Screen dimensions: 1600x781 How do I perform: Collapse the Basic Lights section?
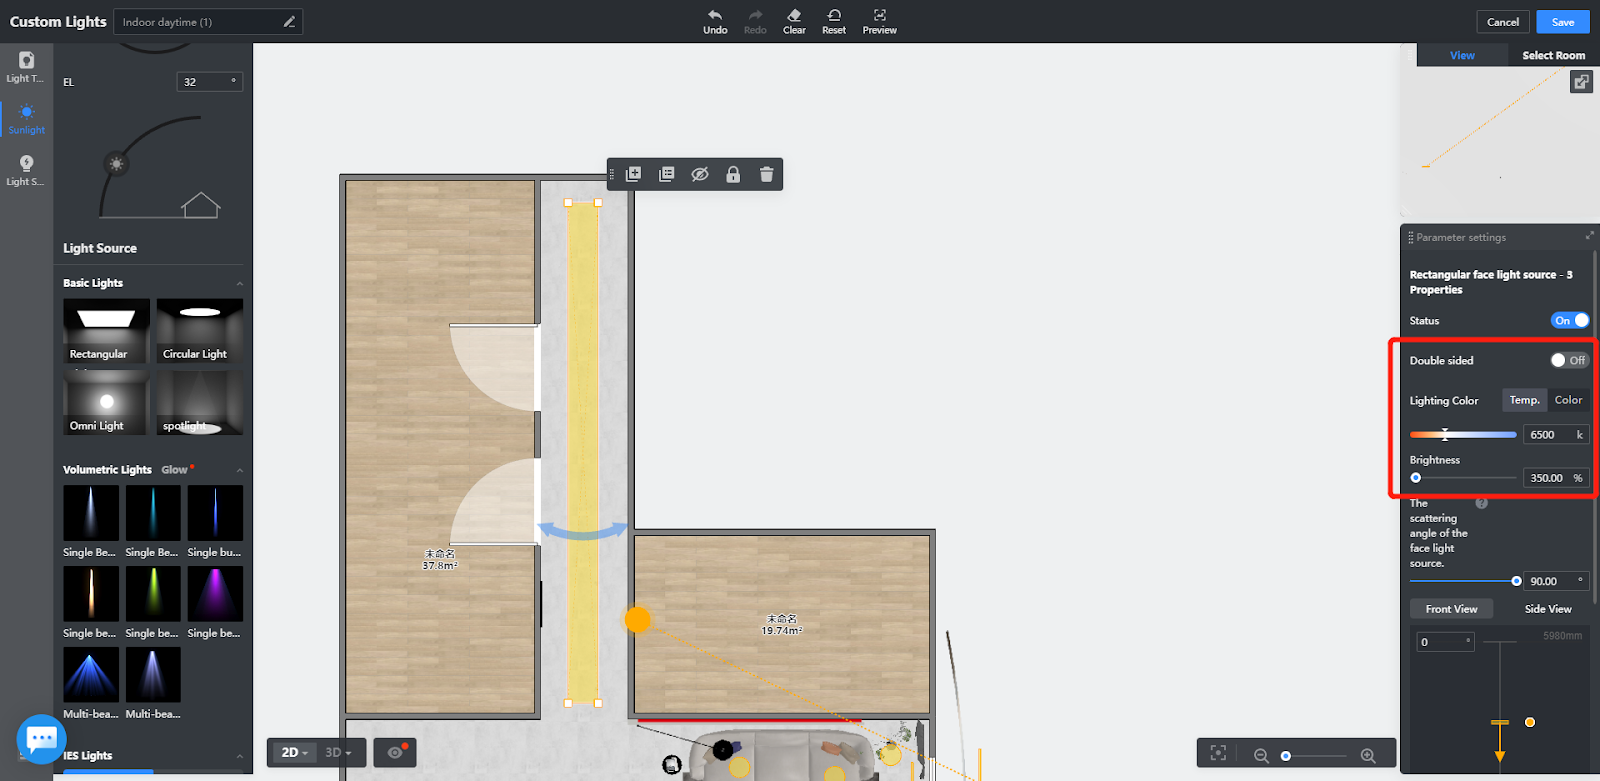point(240,284)
